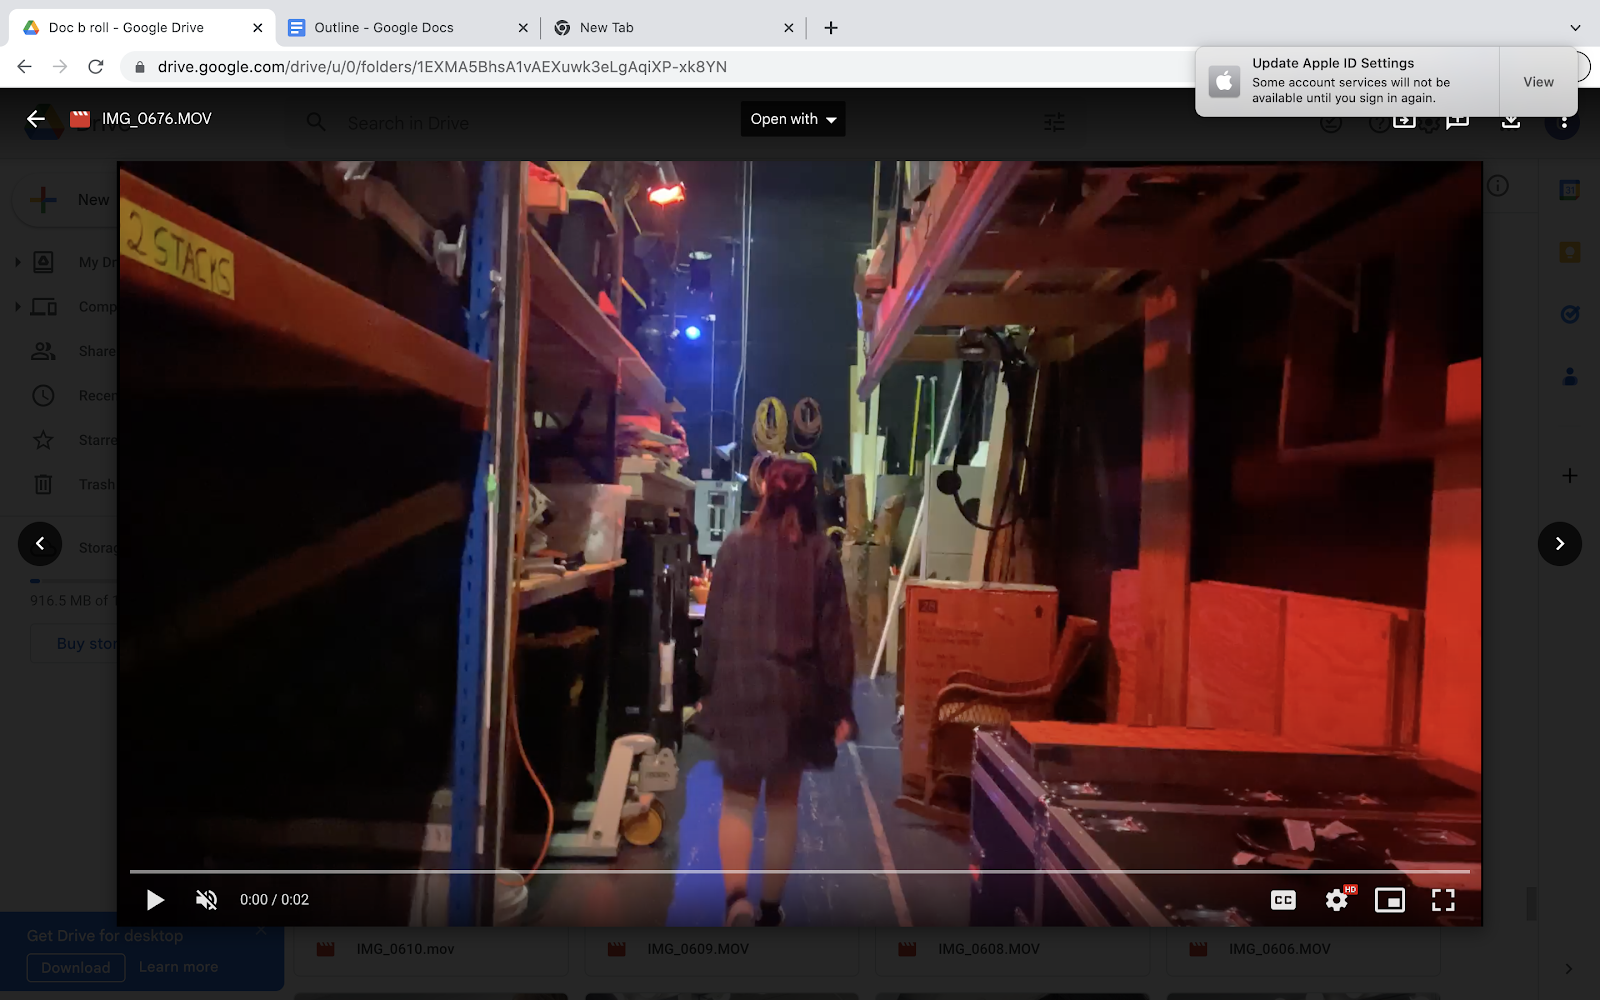
Task: Click View on Apple ID notification
Action: [1538, 82]
